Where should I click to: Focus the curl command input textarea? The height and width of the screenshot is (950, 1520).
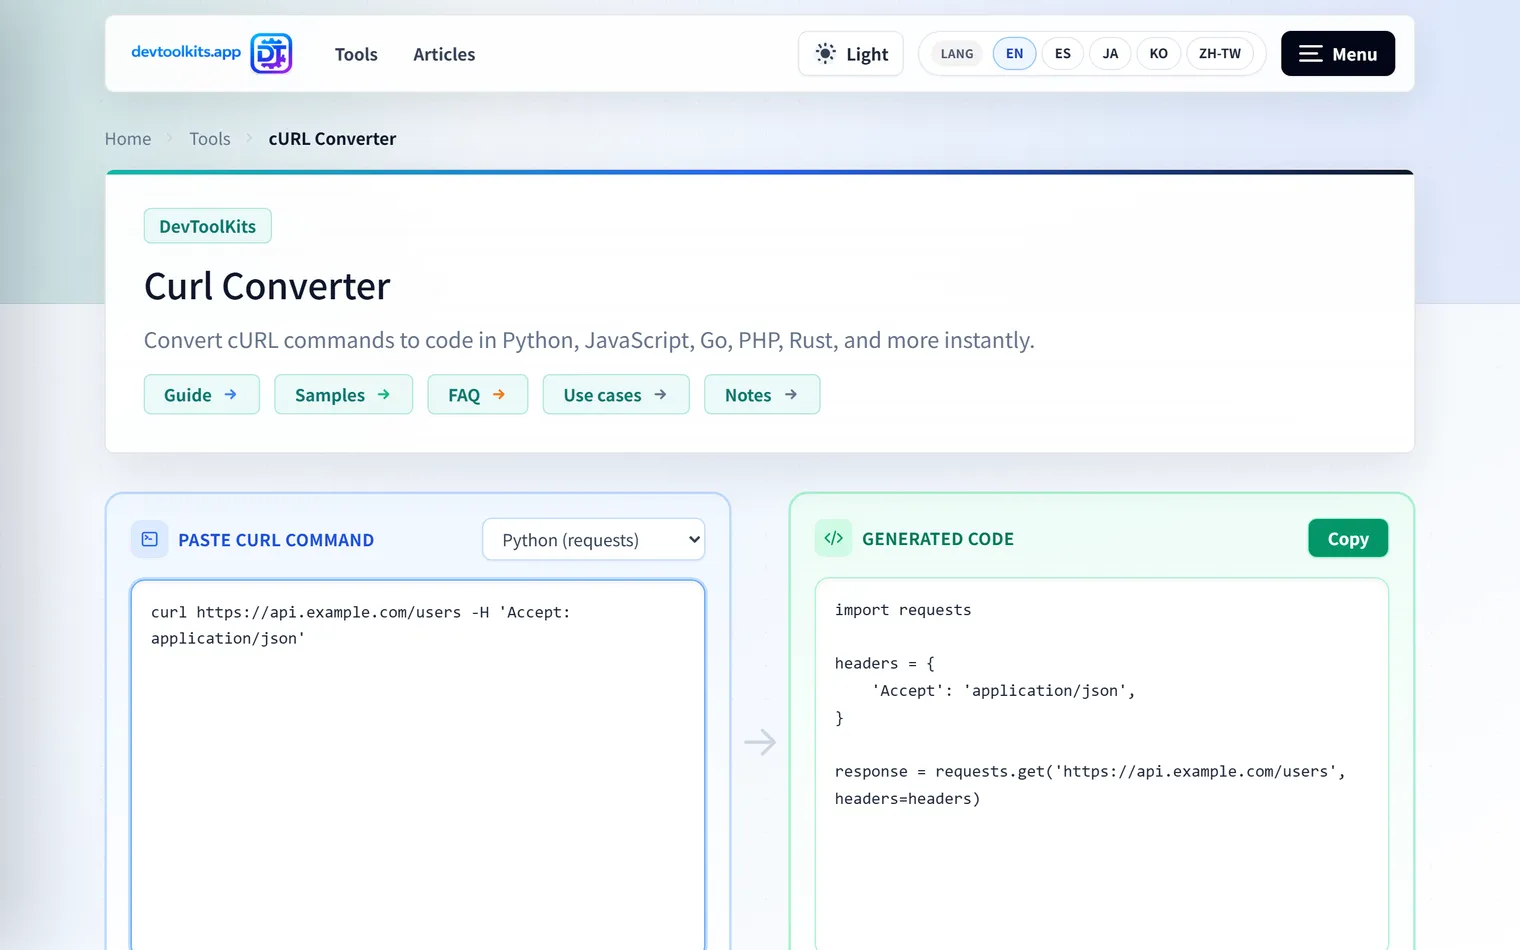(x=418, y=765)
